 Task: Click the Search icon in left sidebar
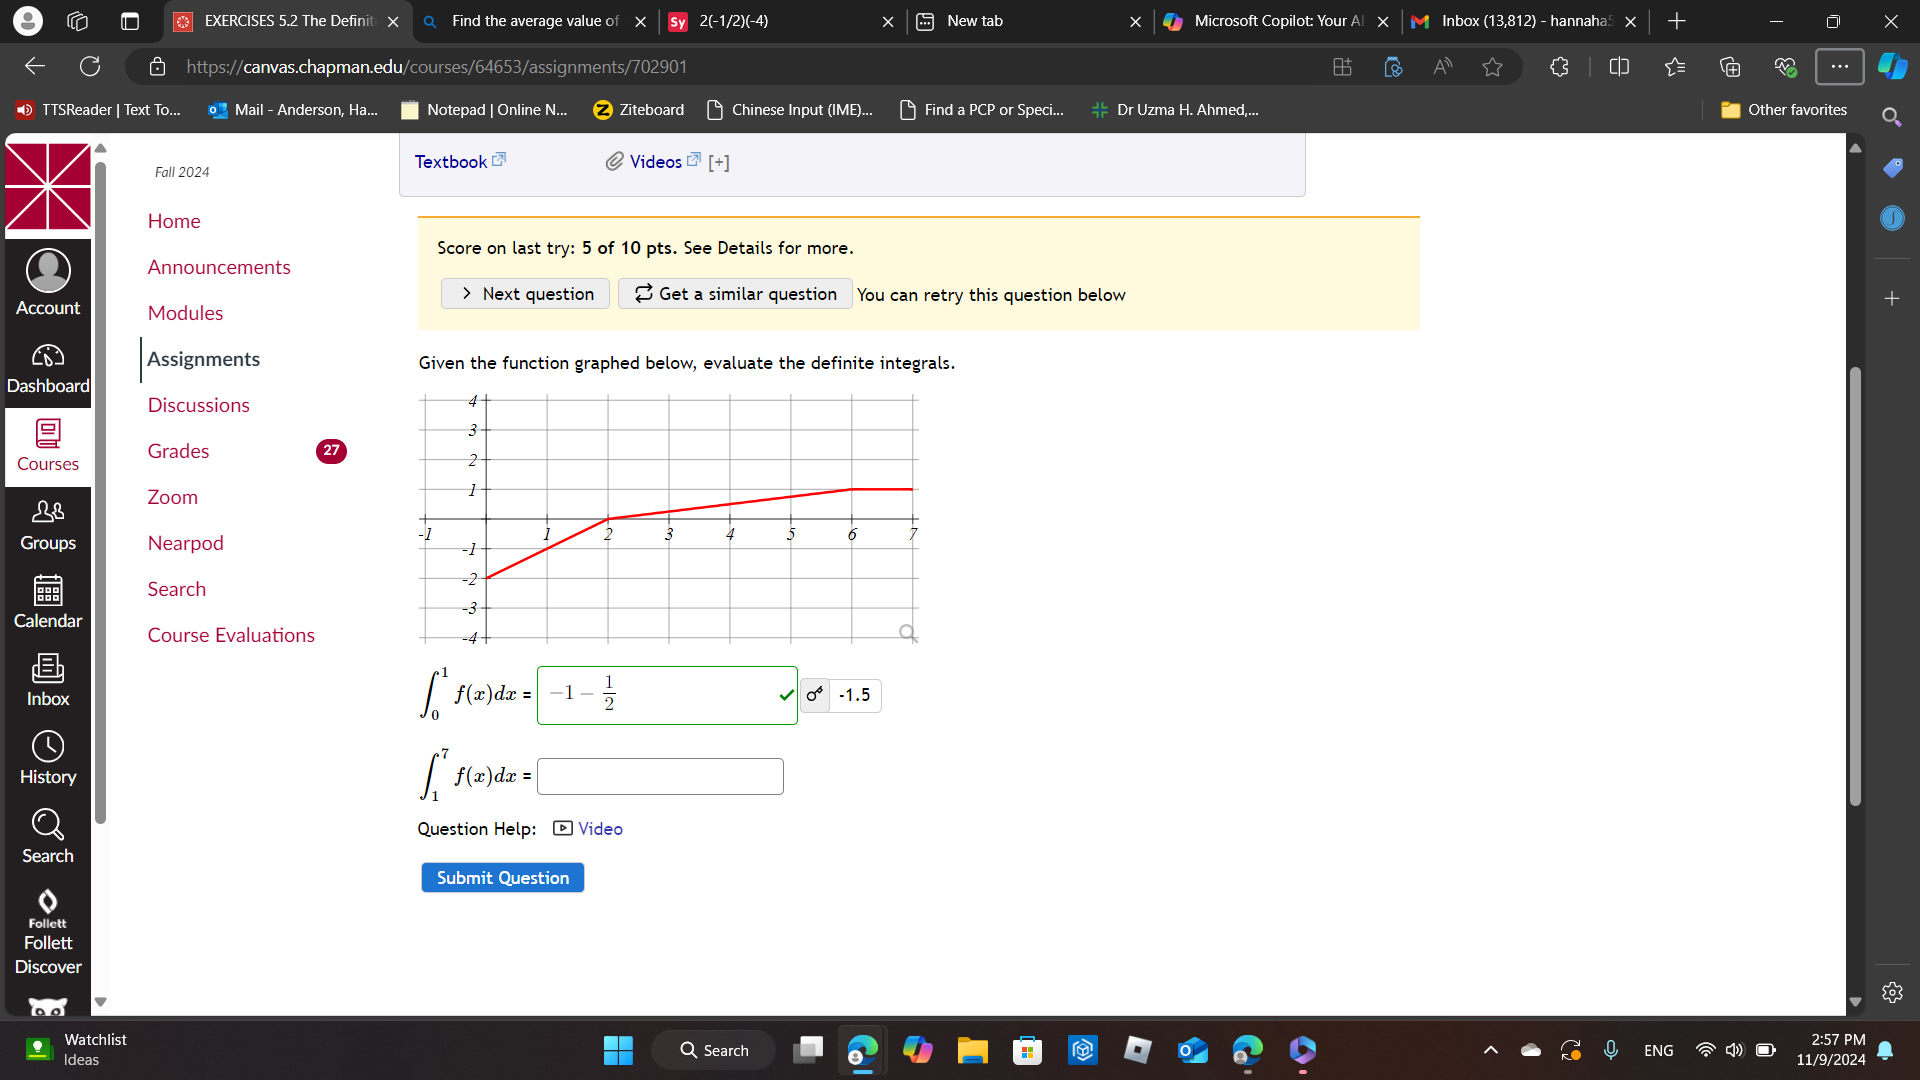(x=46, y=823)
